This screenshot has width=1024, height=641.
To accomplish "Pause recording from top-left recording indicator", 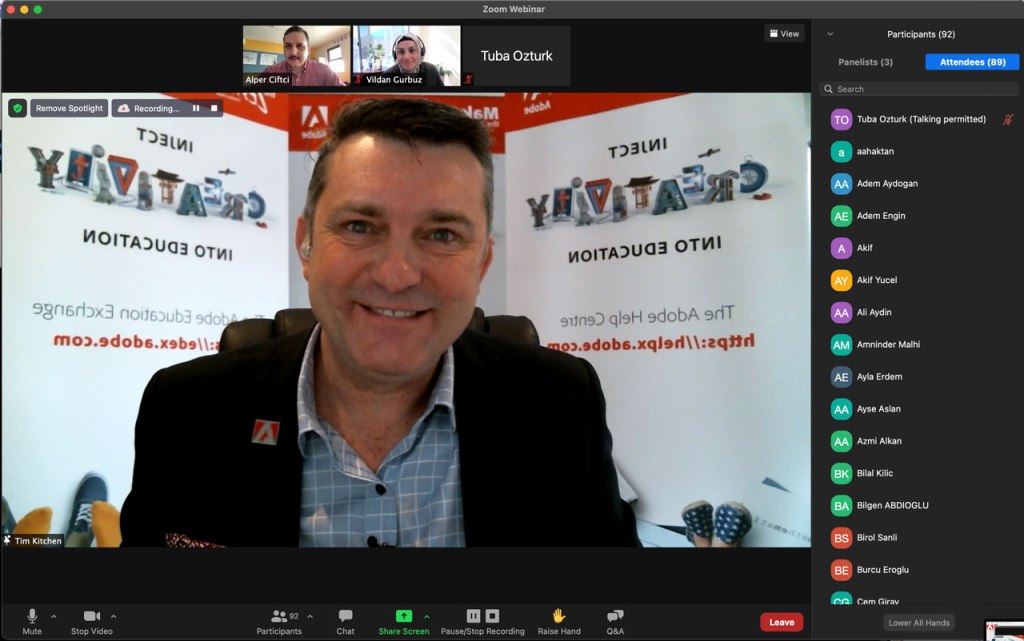I will 196,108.
